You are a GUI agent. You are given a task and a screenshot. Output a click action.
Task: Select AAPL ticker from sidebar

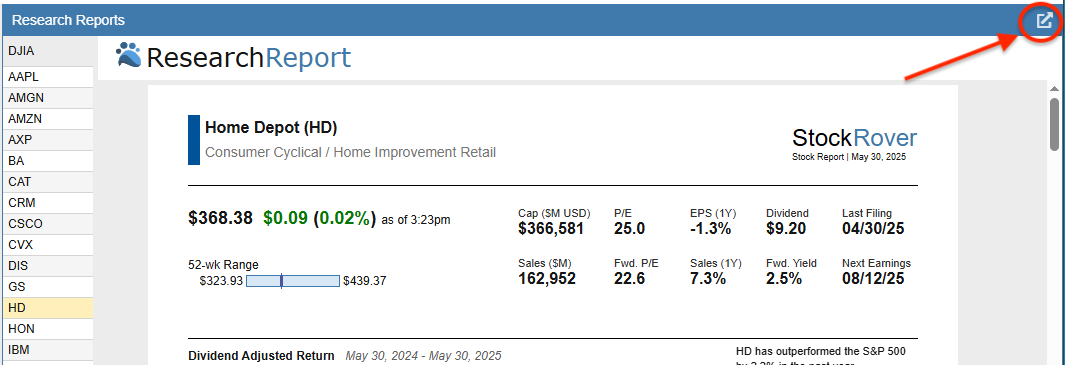coord(48,77)
